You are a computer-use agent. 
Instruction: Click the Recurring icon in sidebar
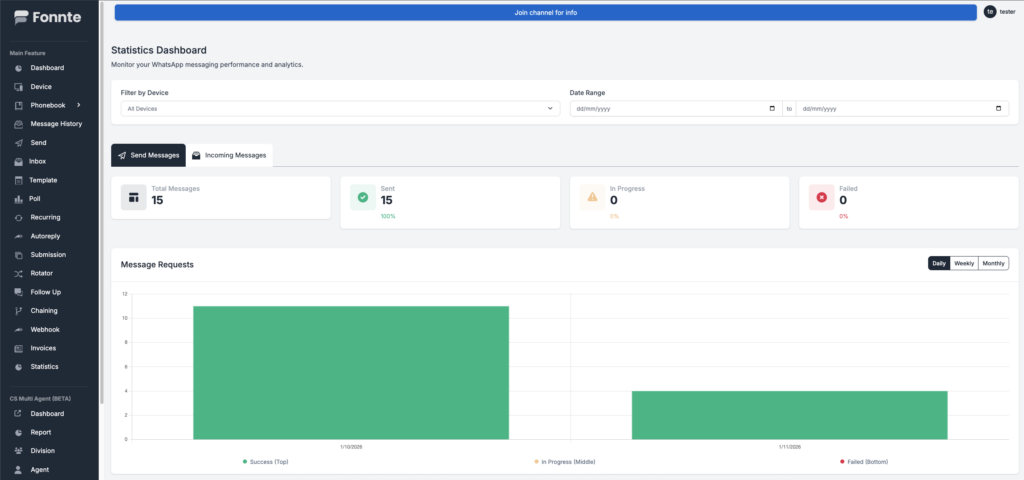(19, 217)
